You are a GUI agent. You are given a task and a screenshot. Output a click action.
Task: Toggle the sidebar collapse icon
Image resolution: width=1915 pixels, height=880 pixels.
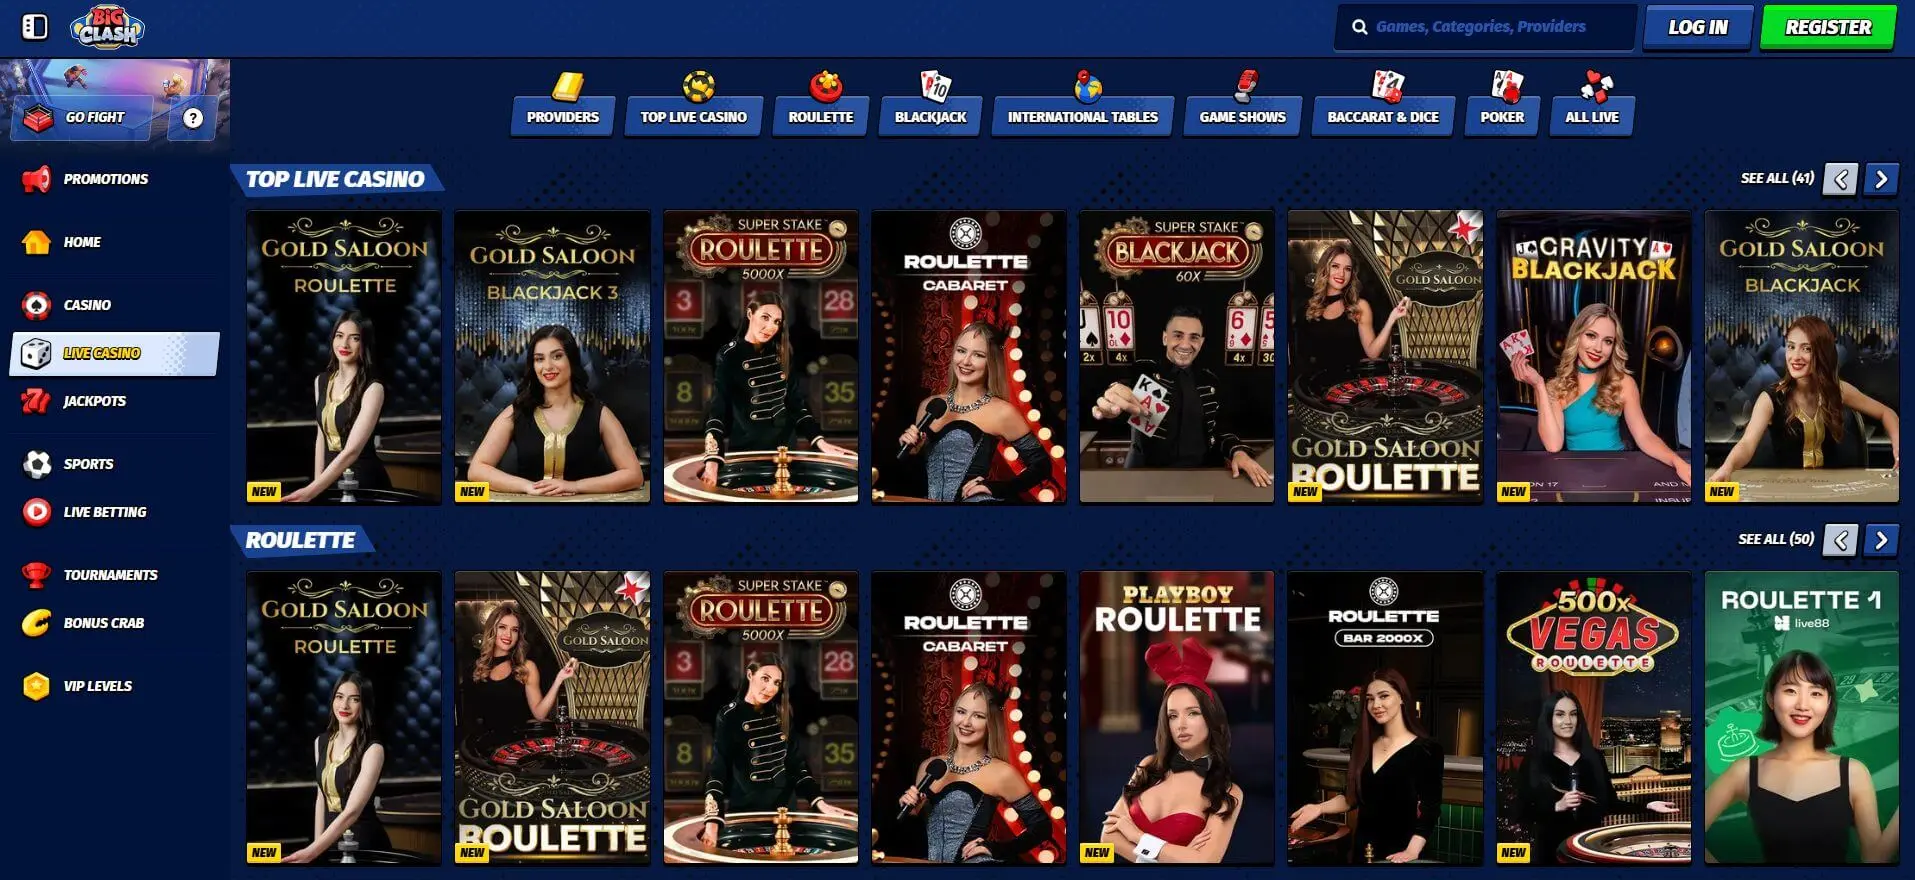point(35,27)
